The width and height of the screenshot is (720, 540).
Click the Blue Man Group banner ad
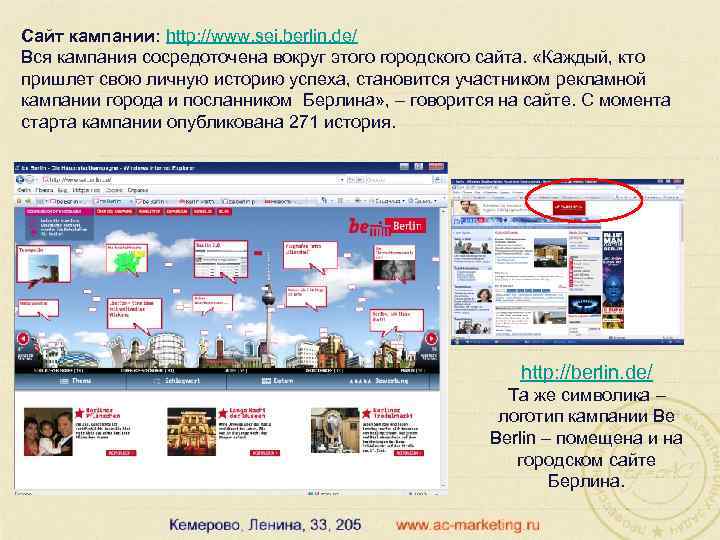613,280
